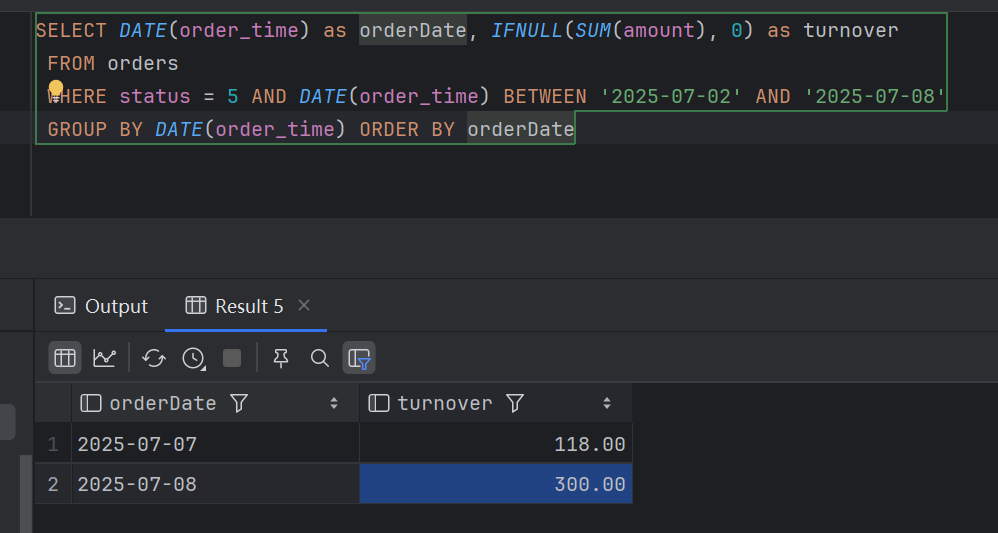Open filter for orderDate column

pos(239,402)
